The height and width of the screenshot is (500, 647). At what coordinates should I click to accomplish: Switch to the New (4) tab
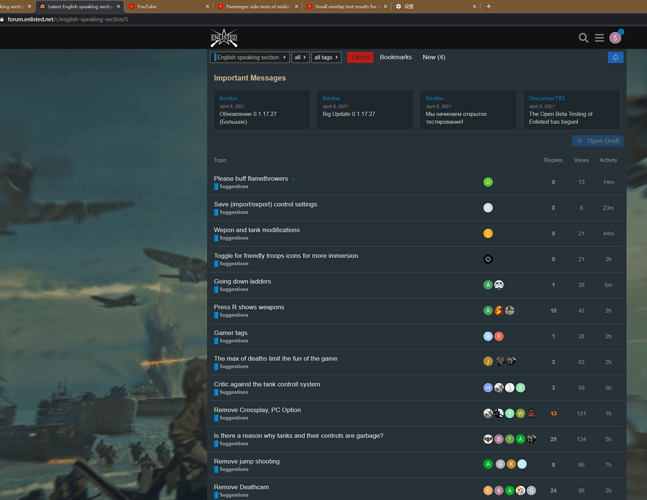pyautogui.click(x=434, y=57)
